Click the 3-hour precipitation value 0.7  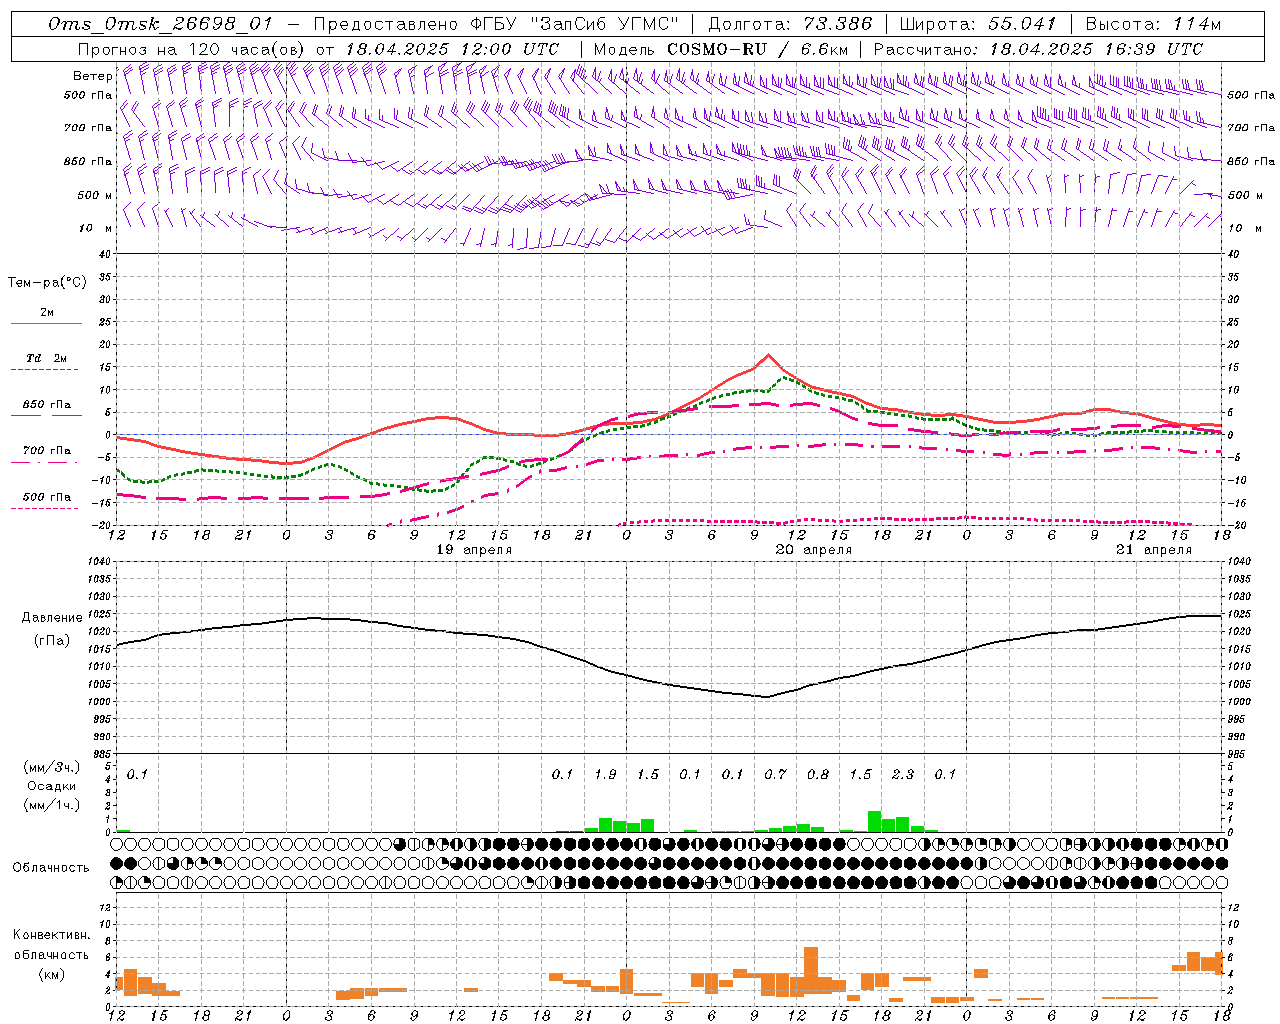[775, 774]
